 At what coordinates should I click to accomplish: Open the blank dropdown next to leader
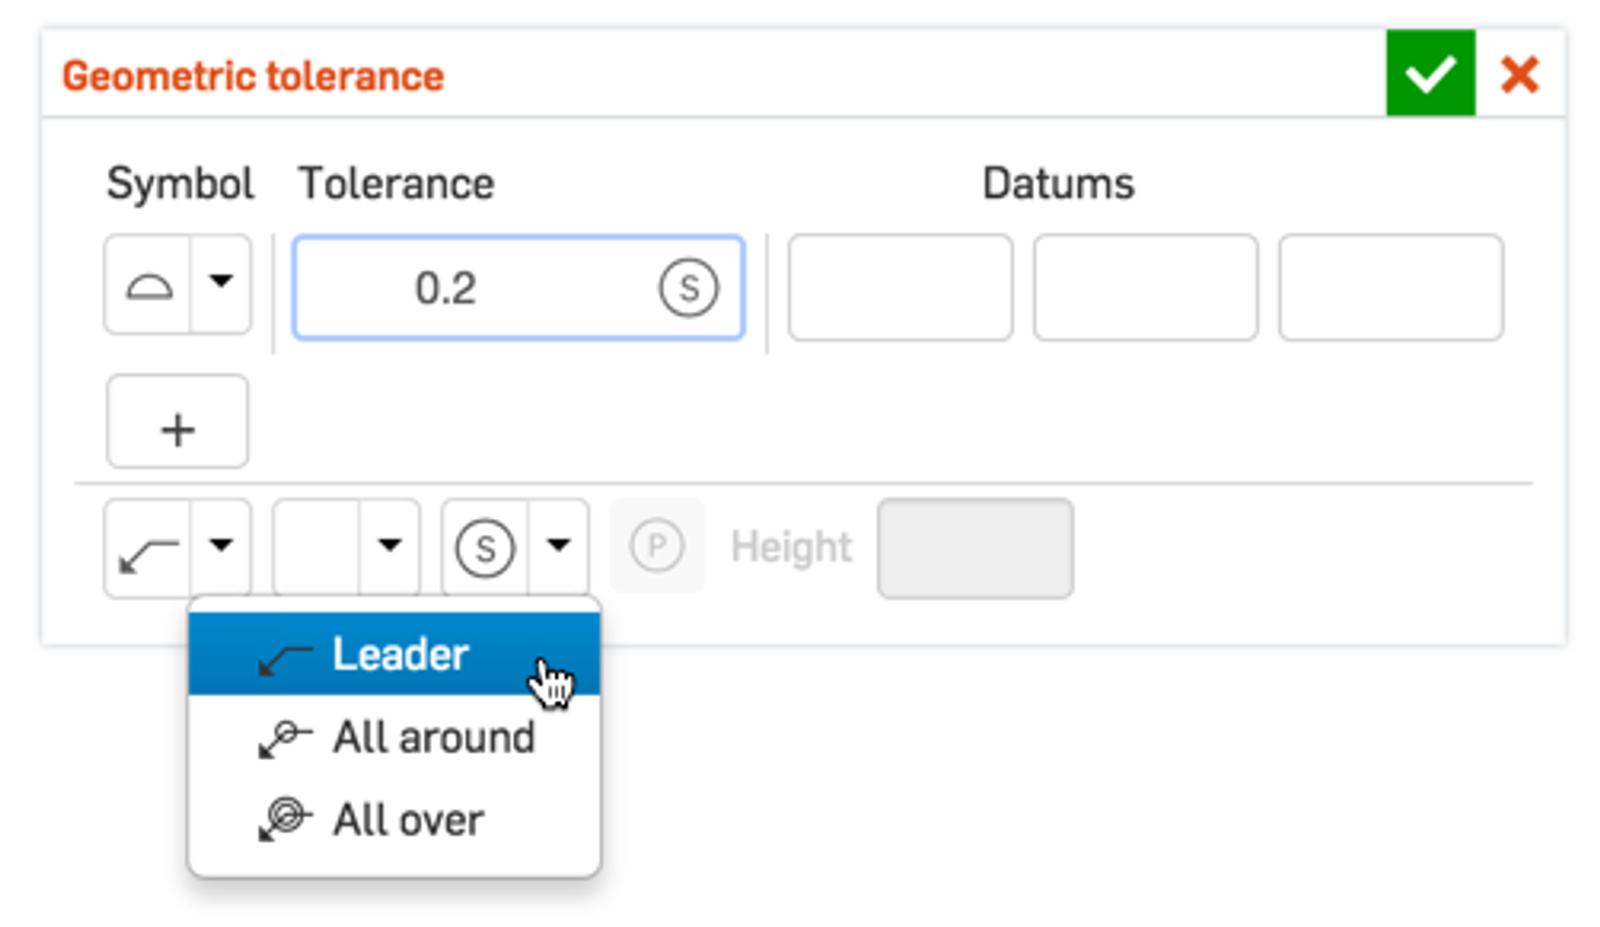tap(389, 546)
